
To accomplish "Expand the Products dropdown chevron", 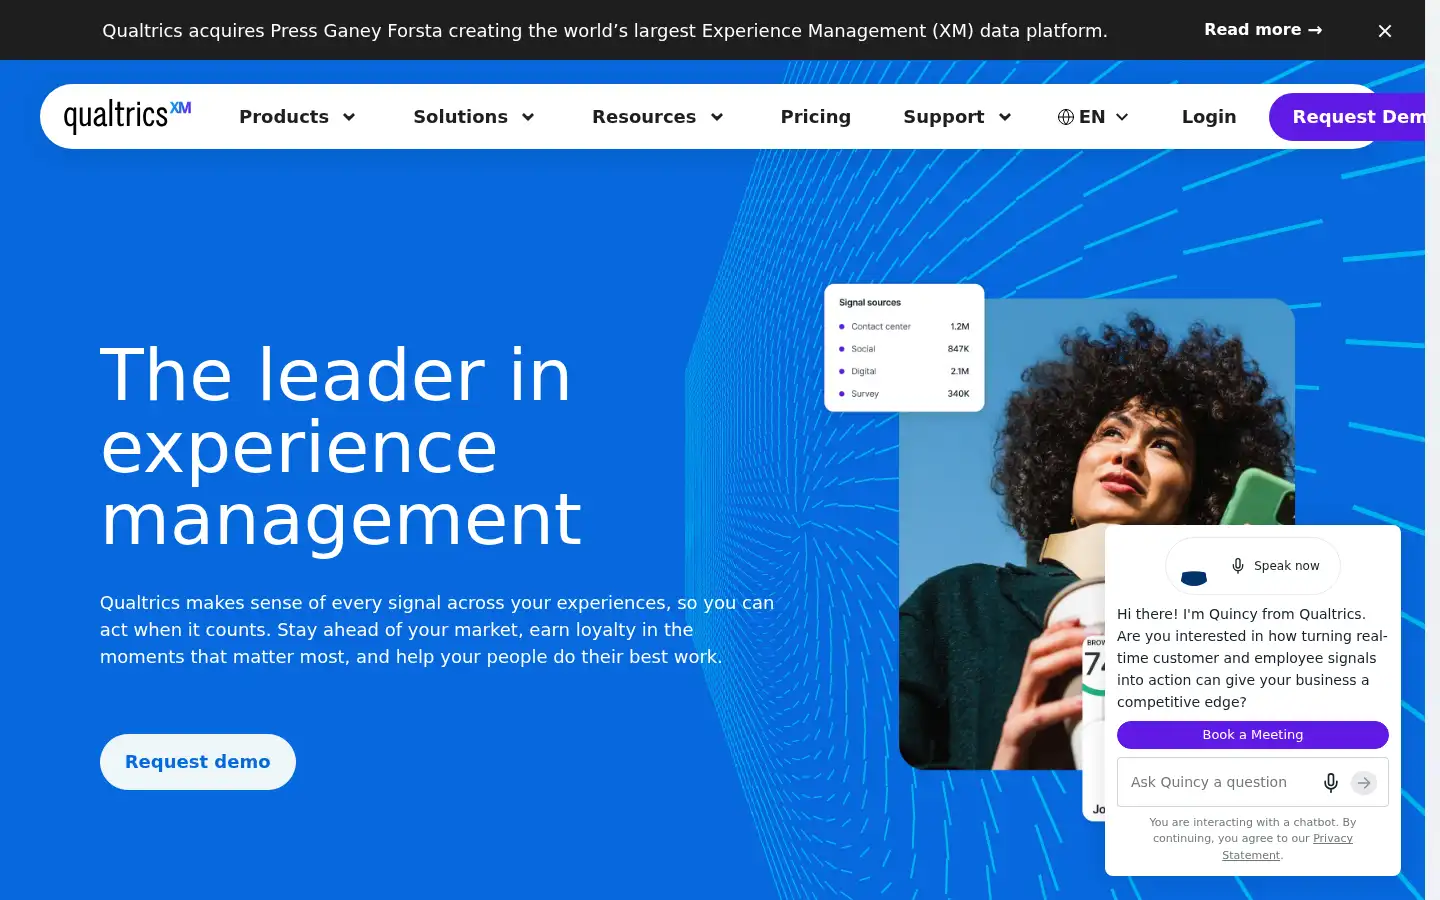I will click(x=349, y=117).
